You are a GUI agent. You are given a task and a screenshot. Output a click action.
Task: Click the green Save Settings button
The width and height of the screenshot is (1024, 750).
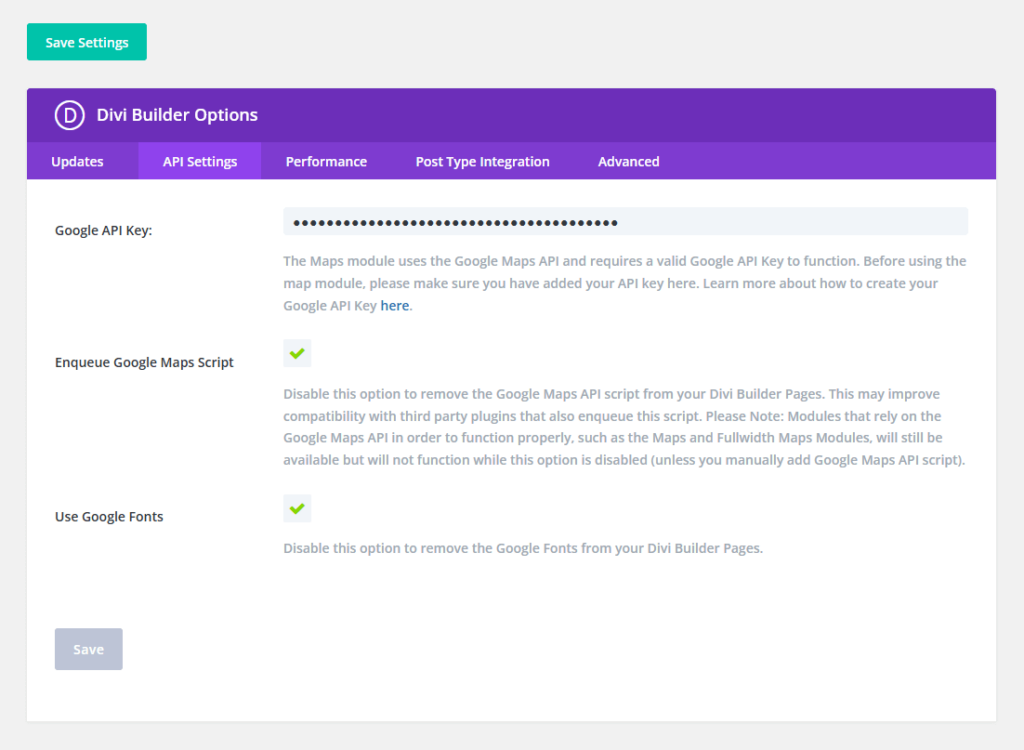(87, 42)
